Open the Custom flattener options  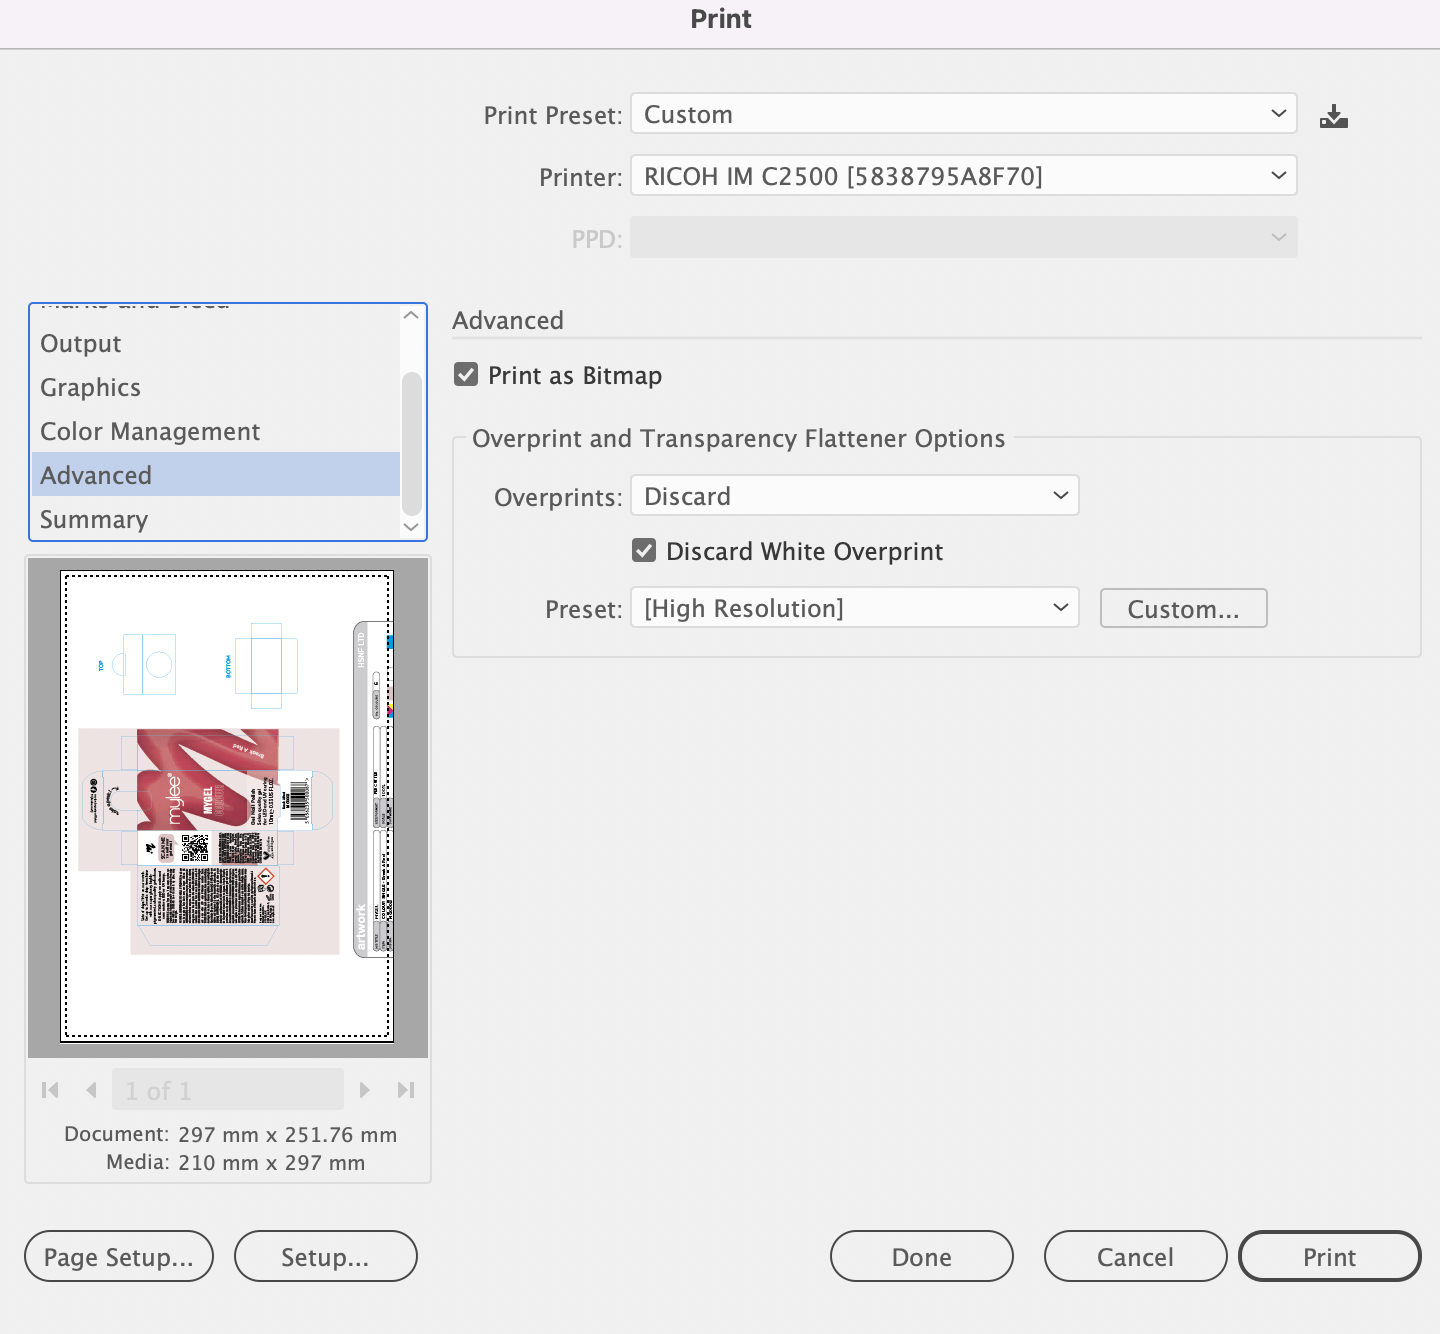pos(1183,608)
